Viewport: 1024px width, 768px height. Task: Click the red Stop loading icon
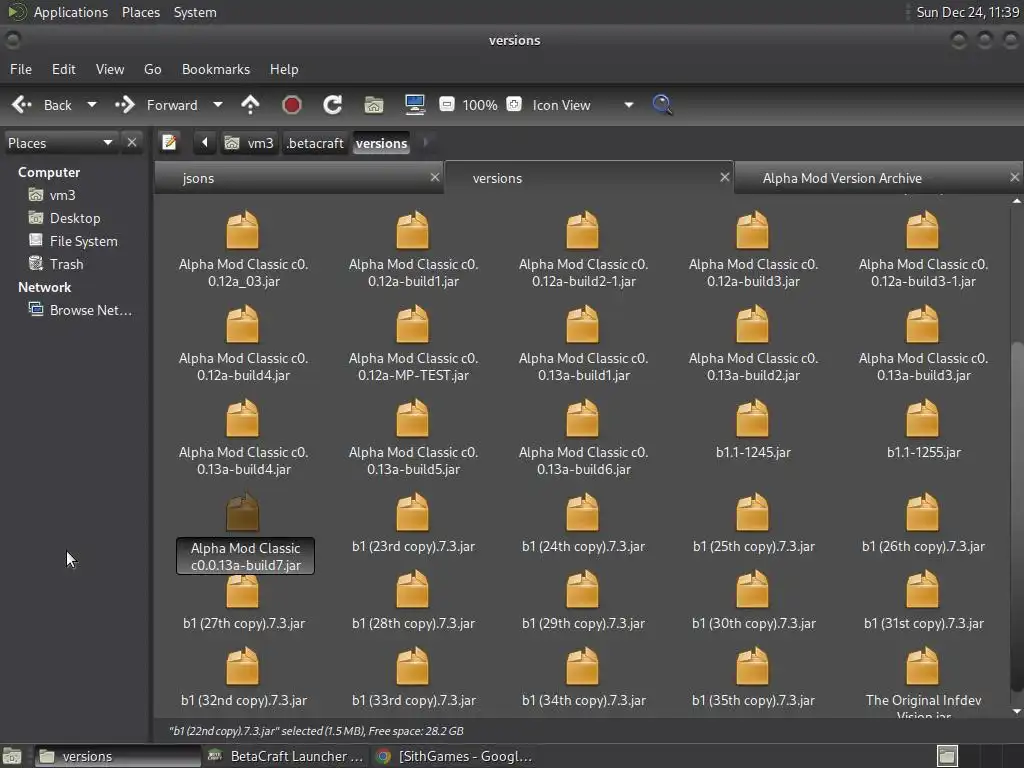click(x=292, y=105)
